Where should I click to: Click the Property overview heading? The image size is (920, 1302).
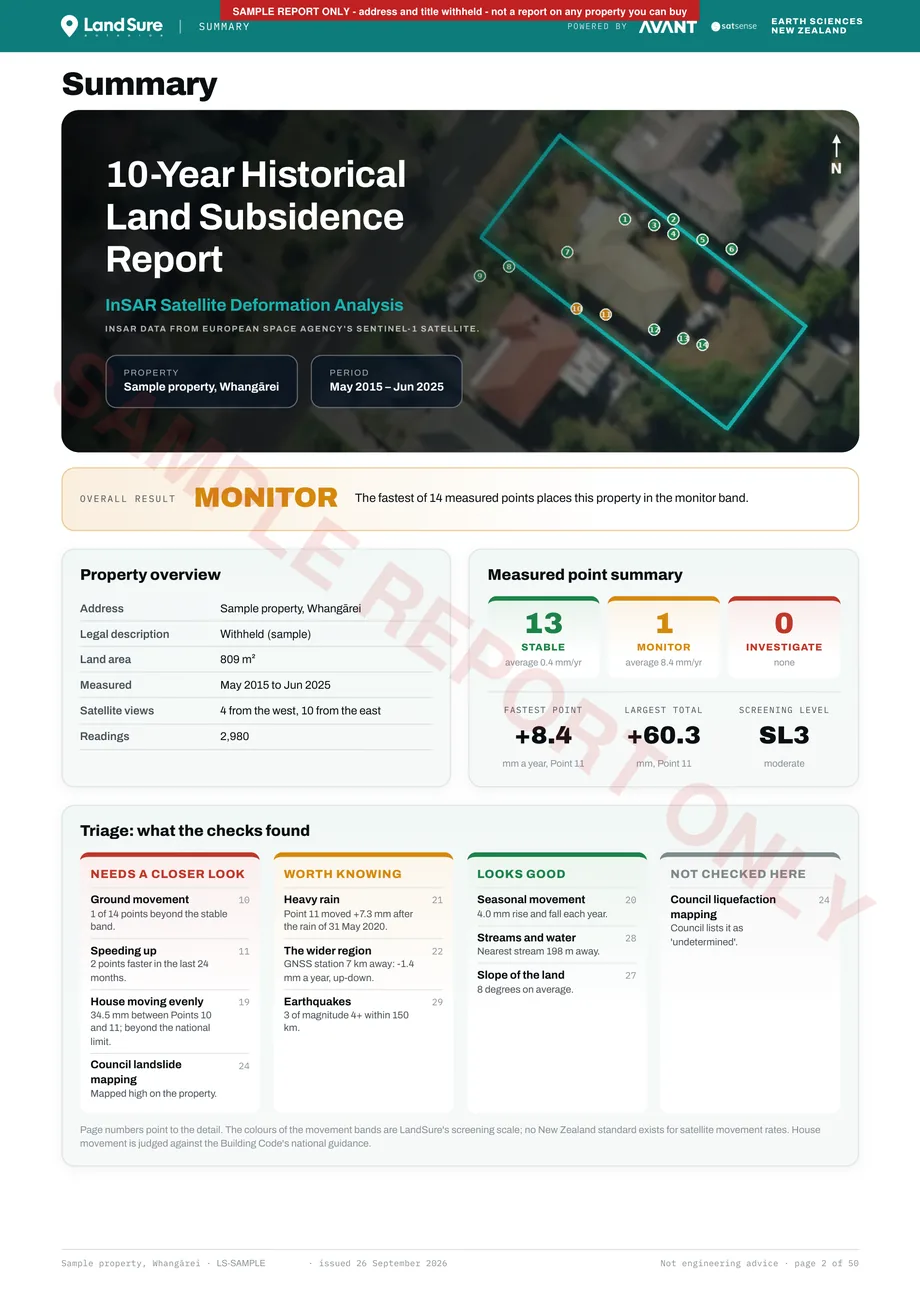[x=150, y=575]
